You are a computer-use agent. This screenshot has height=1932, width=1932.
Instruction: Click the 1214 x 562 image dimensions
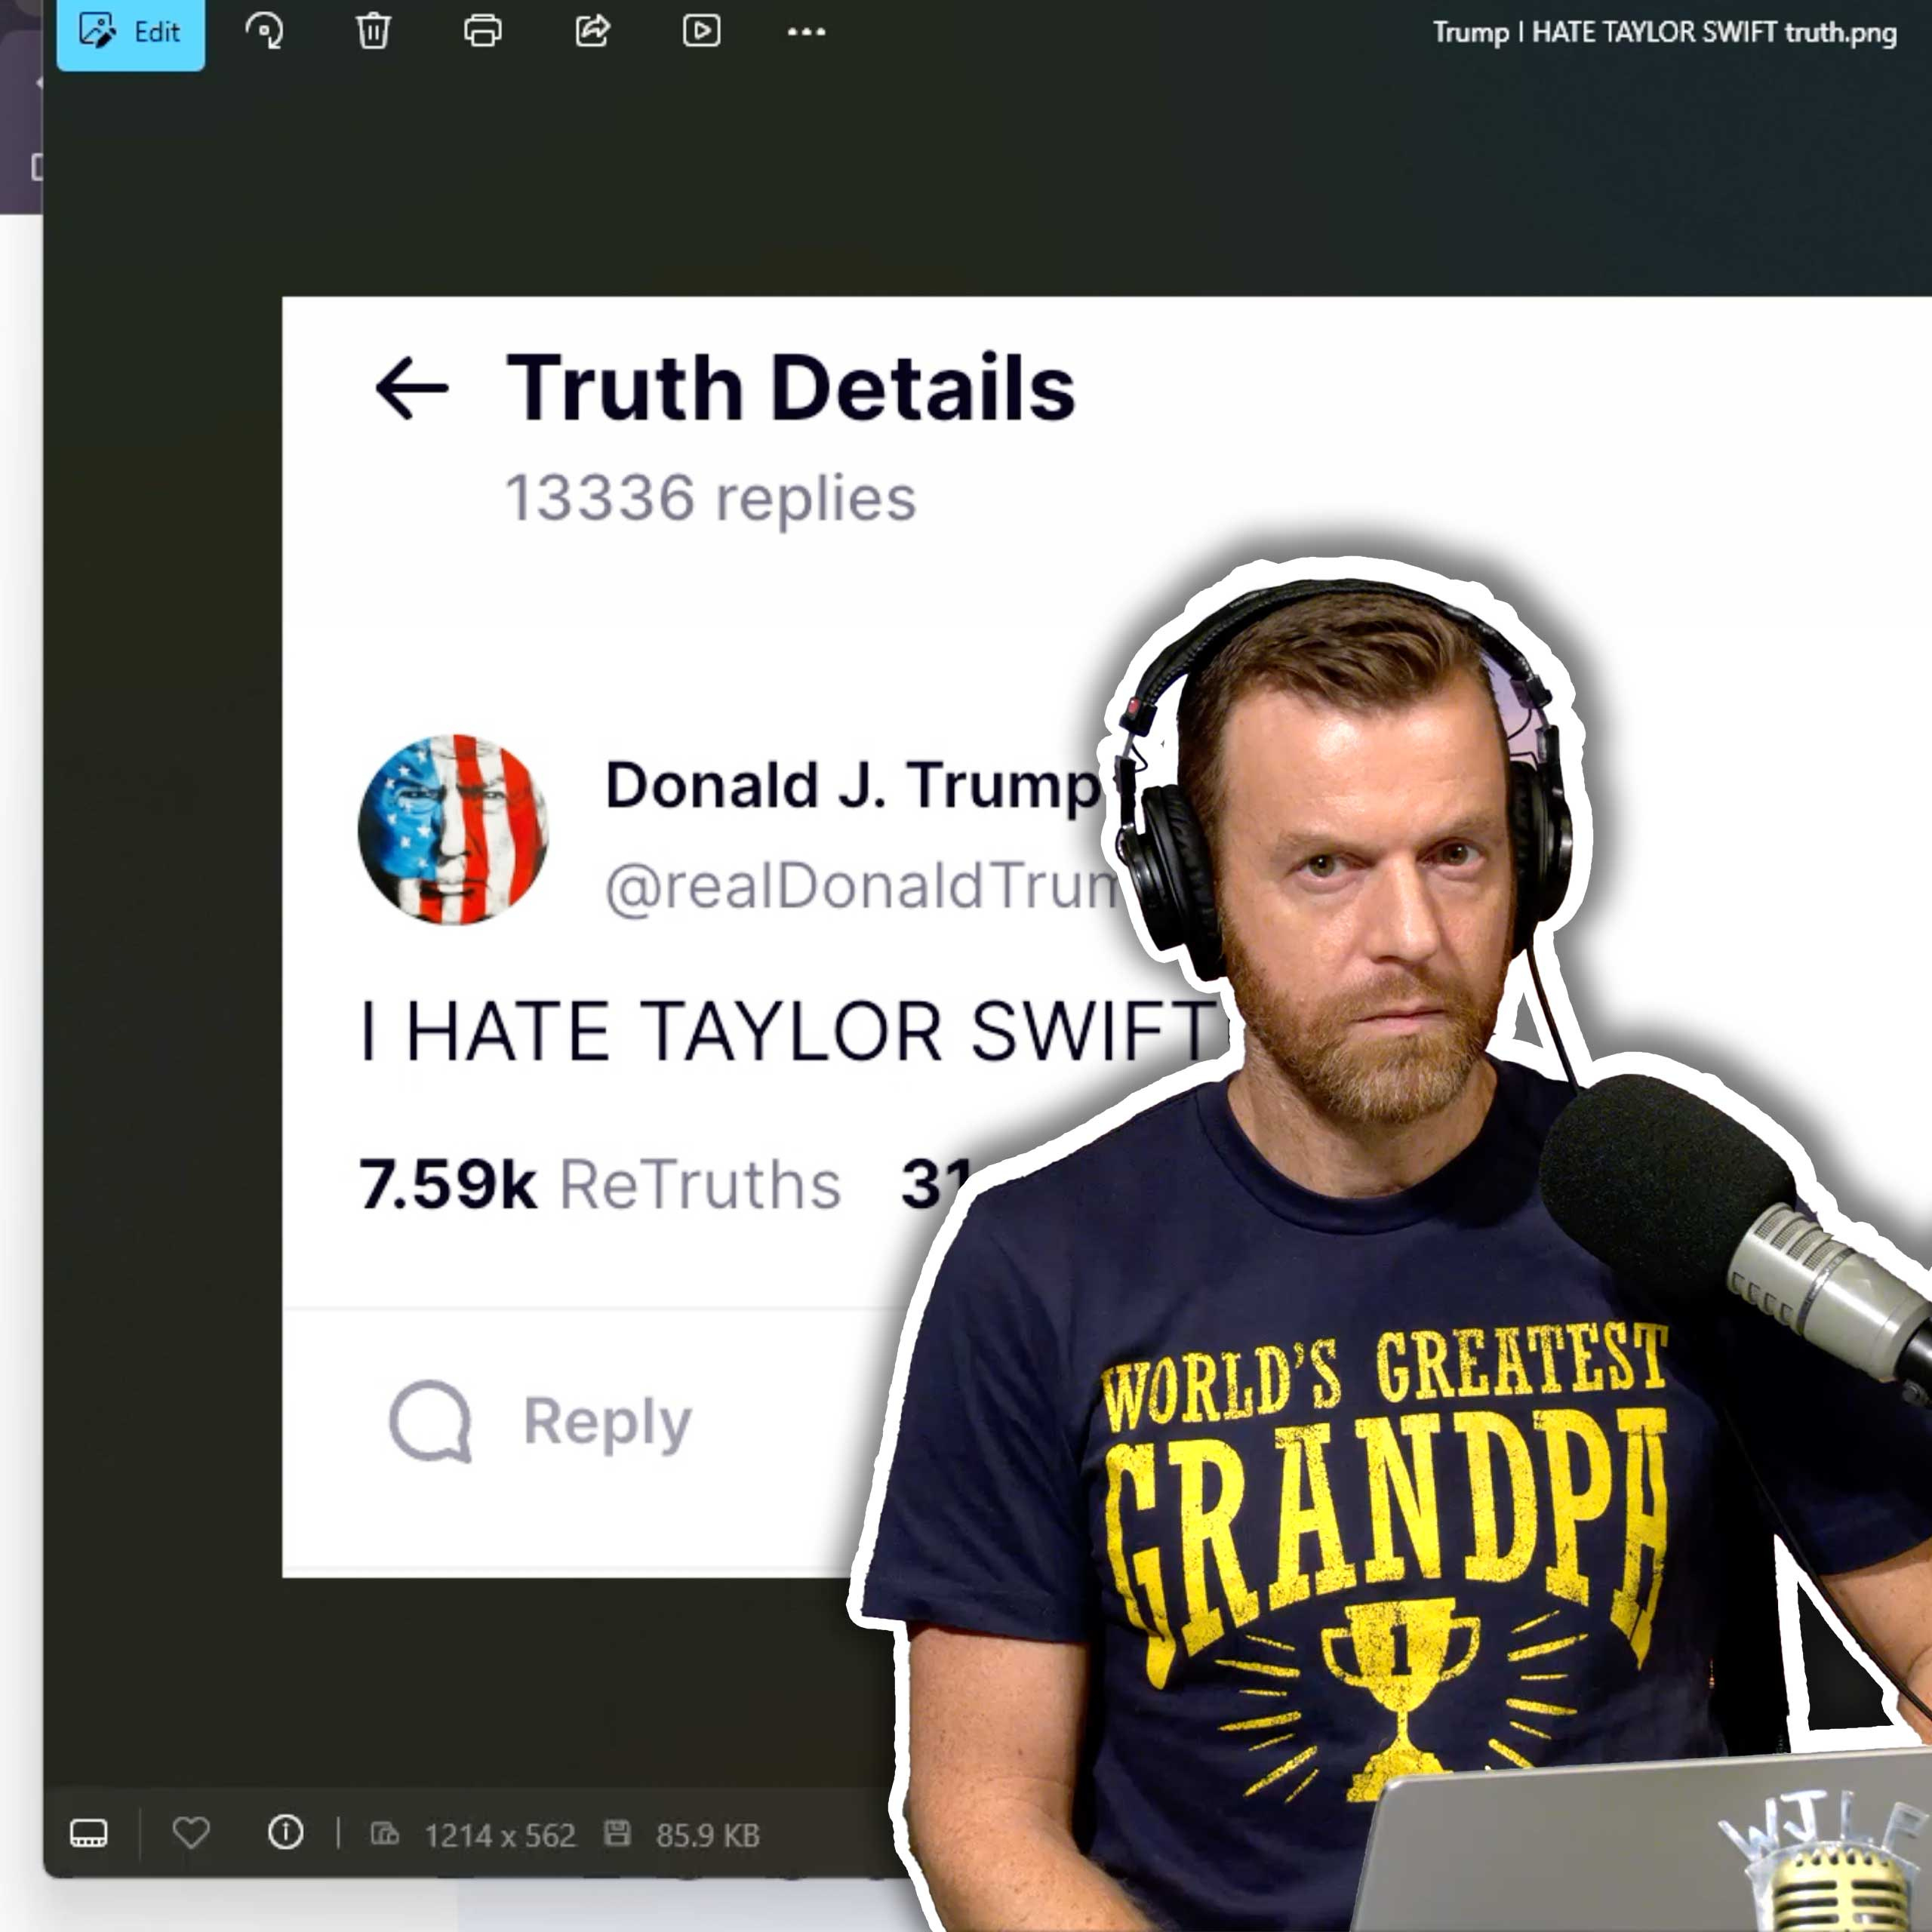click(x=499, y=1835)
